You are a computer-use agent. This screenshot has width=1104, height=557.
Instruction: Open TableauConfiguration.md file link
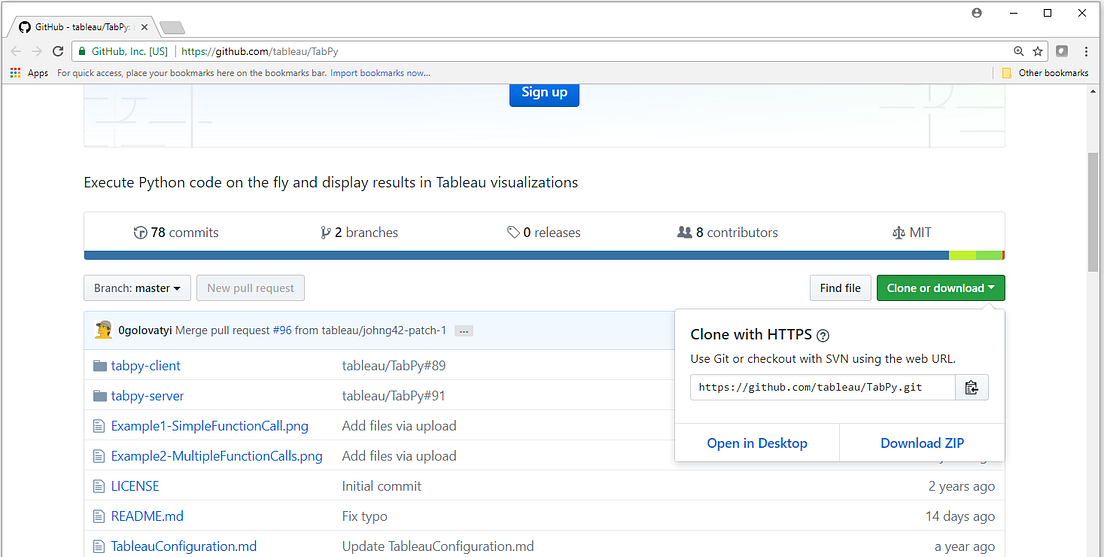click(x=184, y=546)
